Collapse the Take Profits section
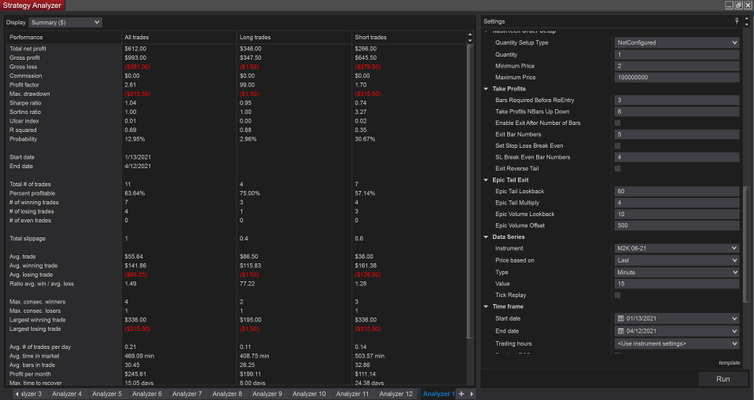This screenshot has height=400, width=754. (x=486, y=89)
